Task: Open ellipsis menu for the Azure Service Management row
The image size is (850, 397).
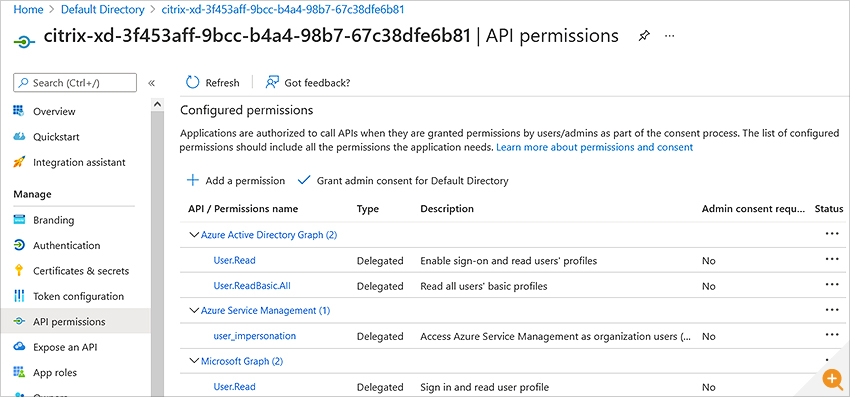Action: pyautogui.click(x=832, y=310)
